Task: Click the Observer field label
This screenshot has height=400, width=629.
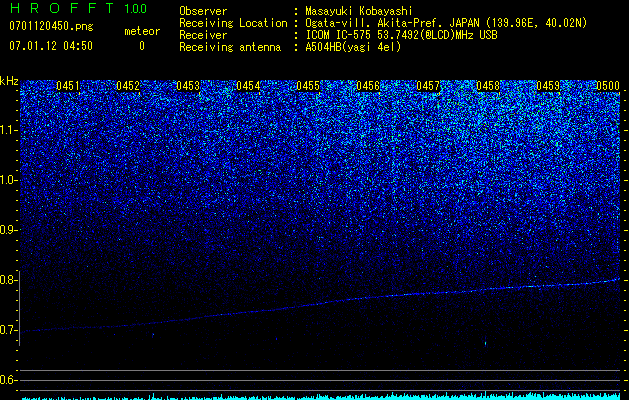Action: click(203, 11)
